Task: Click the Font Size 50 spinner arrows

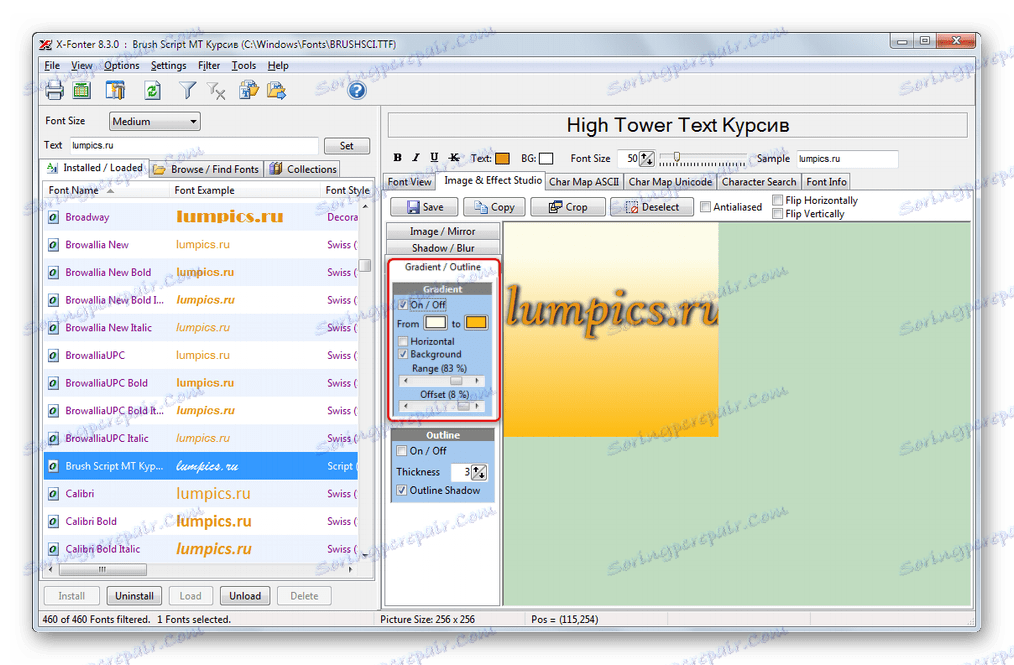Action: click(x=647, y=158)
